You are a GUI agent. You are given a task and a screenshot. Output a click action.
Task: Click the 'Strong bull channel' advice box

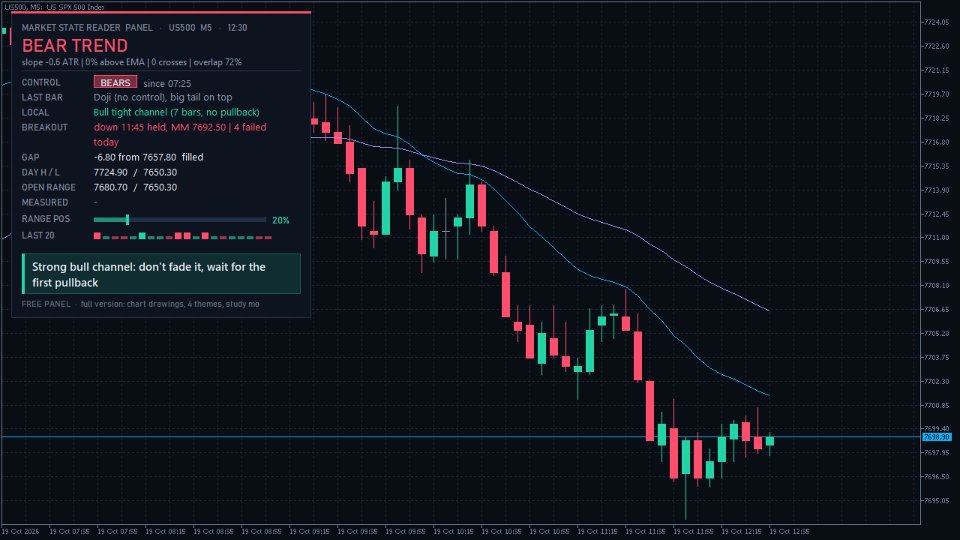(162, 274)
